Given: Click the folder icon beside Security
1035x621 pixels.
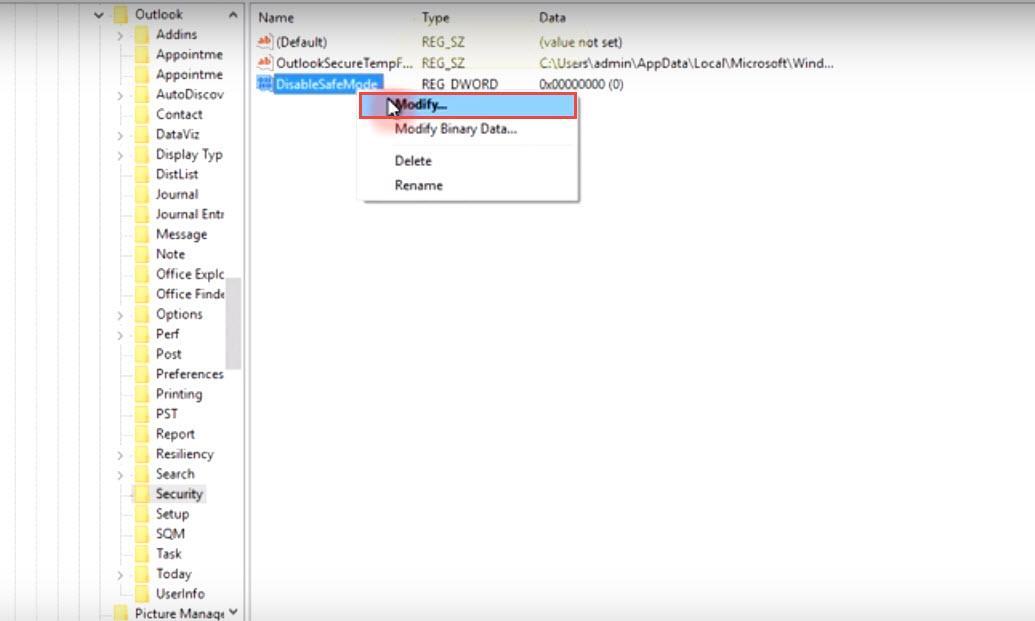Looking at the screenshot, I should pyautogui.click(x=142, y=494).
